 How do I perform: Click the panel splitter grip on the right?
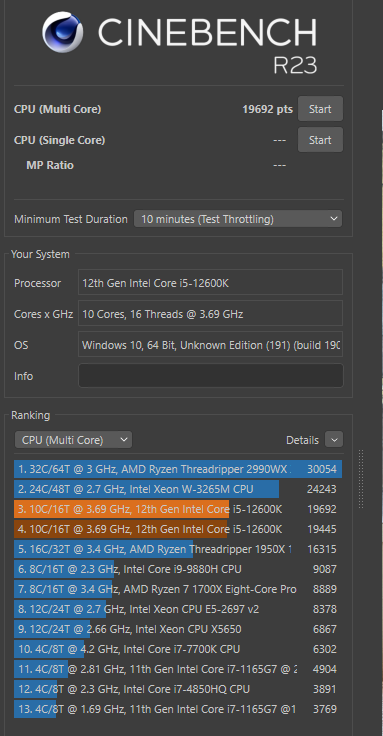361,479
